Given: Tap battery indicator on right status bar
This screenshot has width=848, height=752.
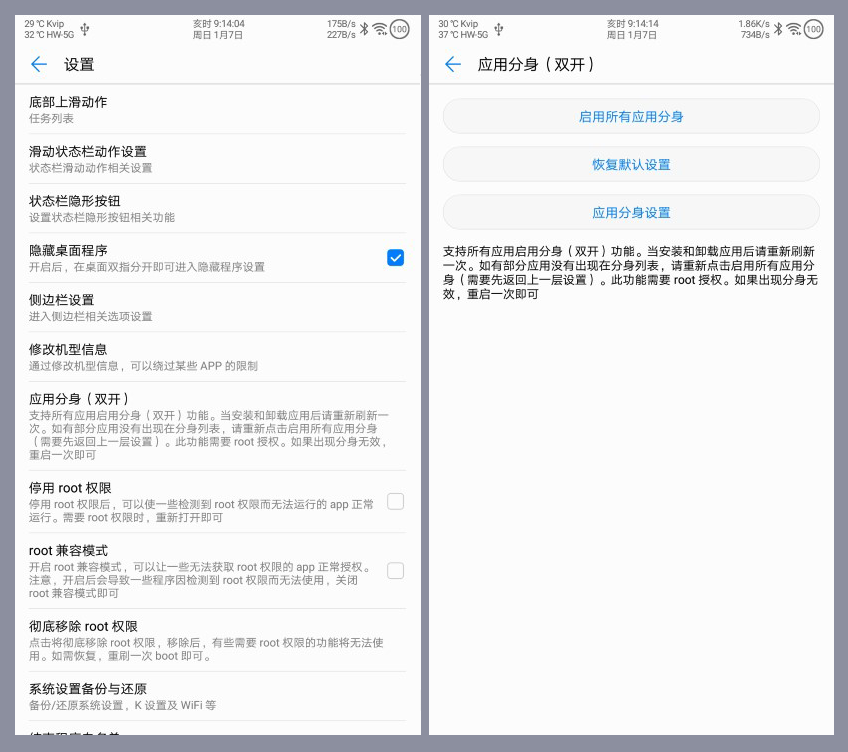Looking at the screenshot, I should [813, 29].
